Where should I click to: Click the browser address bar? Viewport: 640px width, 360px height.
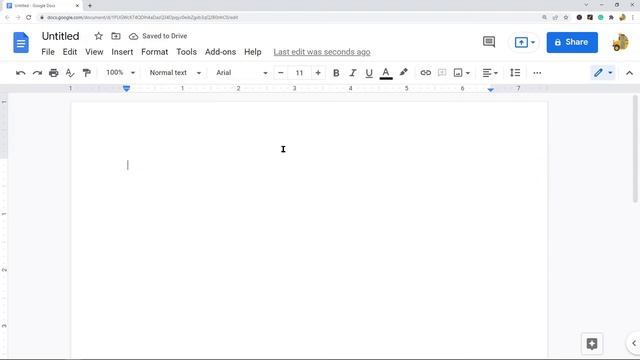pyautogui.click(x=286, y=18)
